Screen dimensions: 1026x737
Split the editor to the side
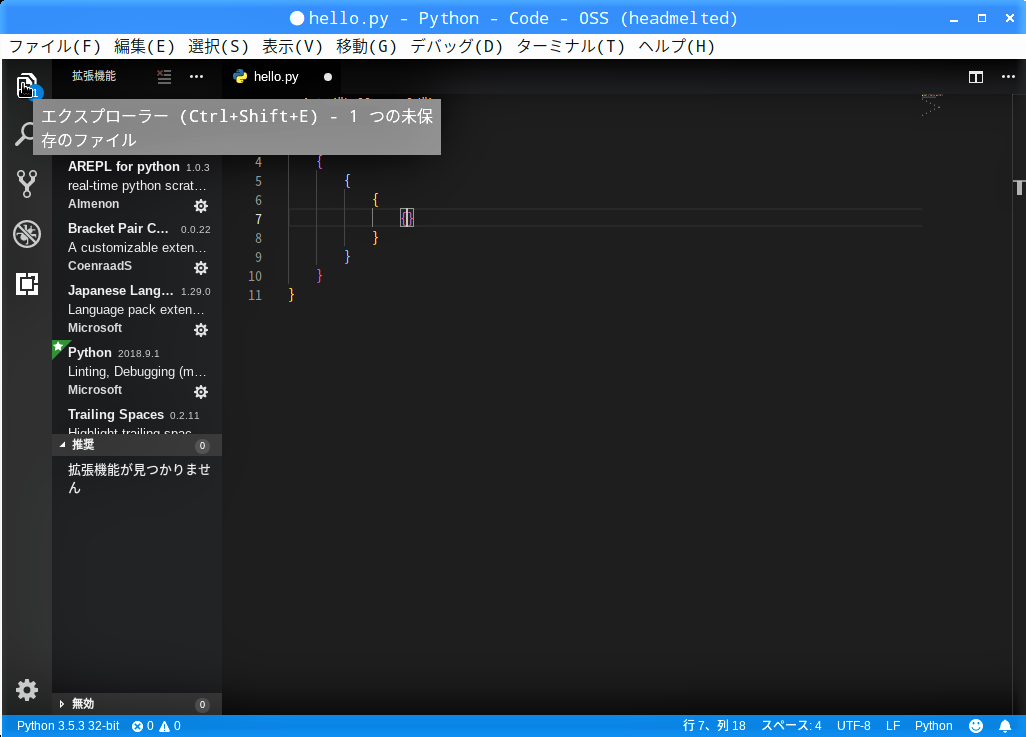pyautogui.click(x=976, y=77)
